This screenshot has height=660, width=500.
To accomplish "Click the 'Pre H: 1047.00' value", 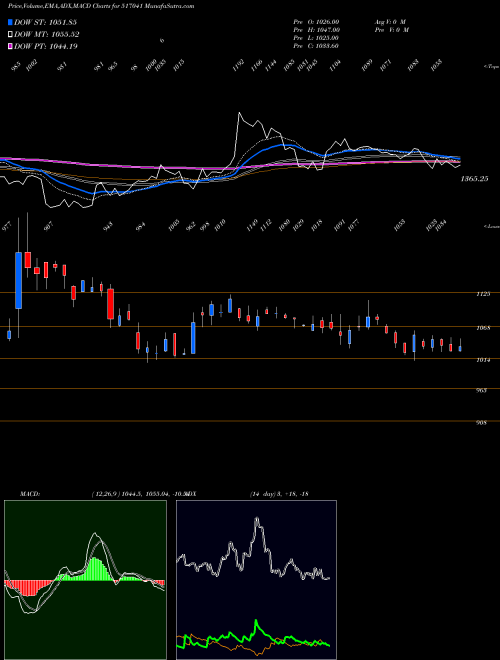I will click(x=316, y=30).
